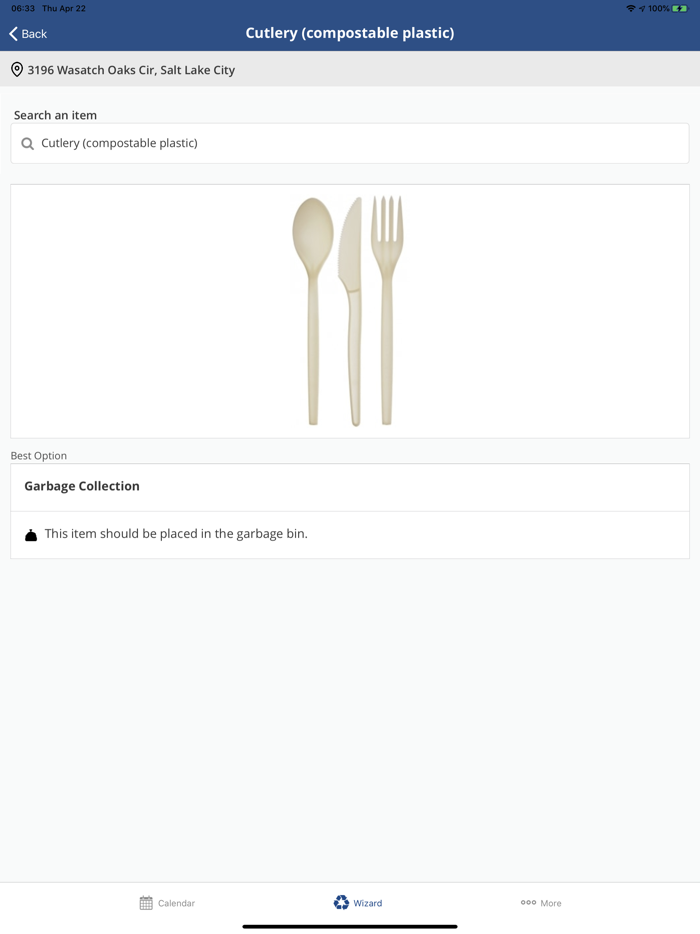700x934 pixels.
Task: Open the More tab label
Action: coord(551,903)
